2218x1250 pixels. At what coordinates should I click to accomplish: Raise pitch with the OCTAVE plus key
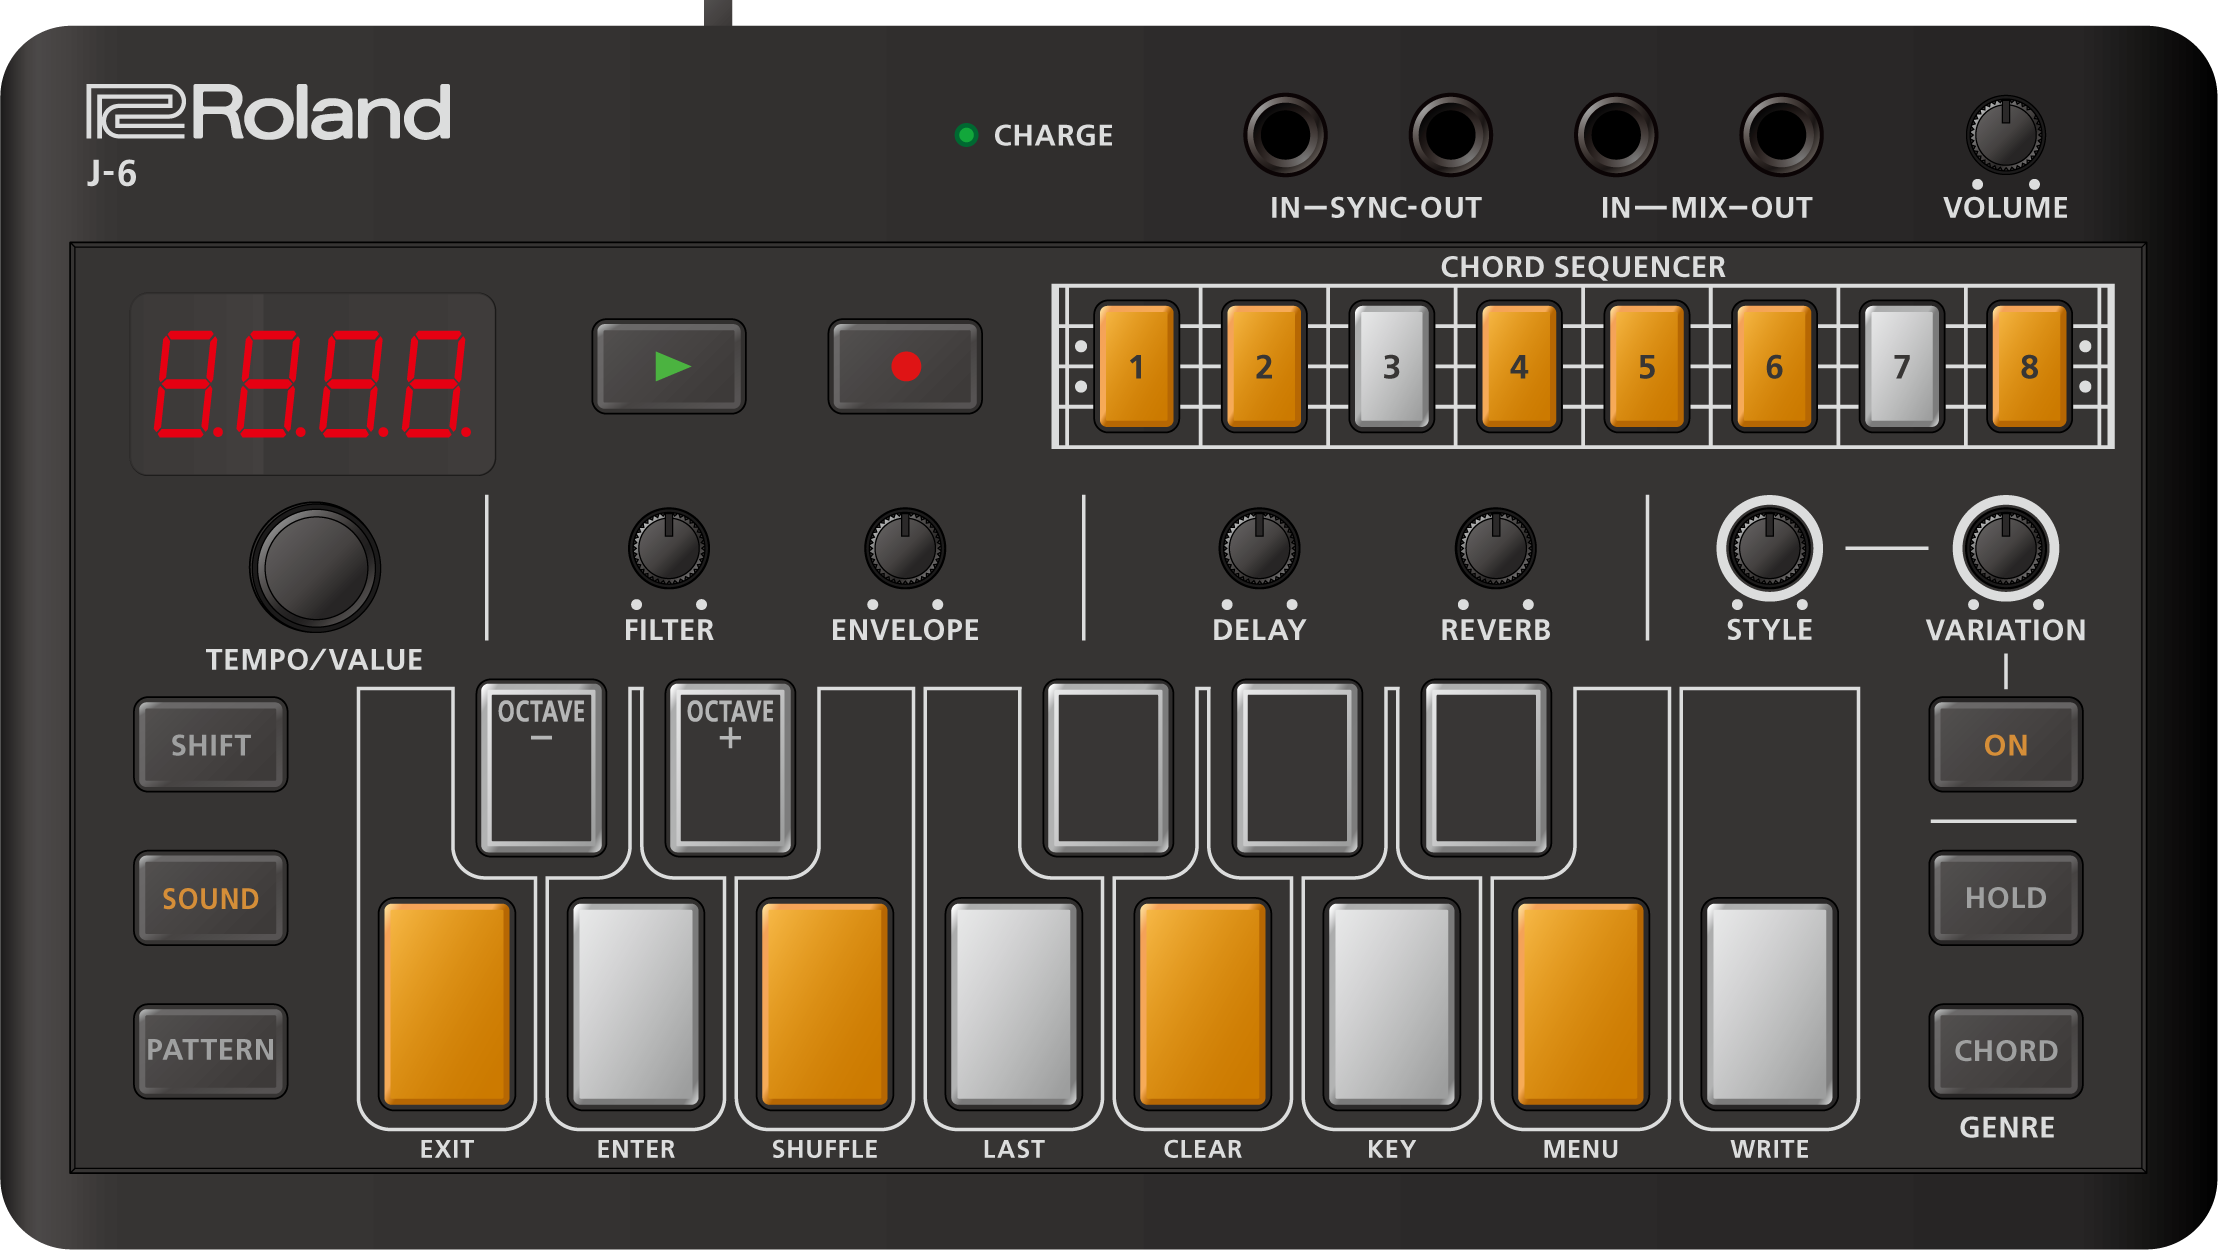(730, 768)
